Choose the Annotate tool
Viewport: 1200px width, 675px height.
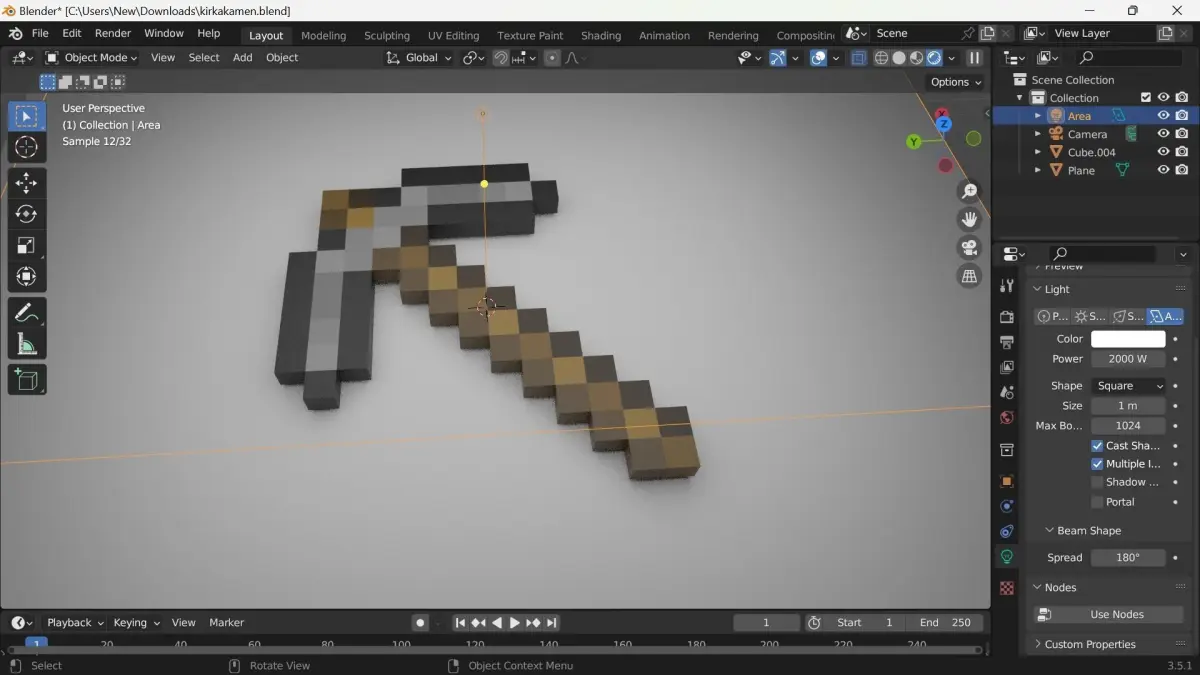pyautogui.click(x=27, y=313)
